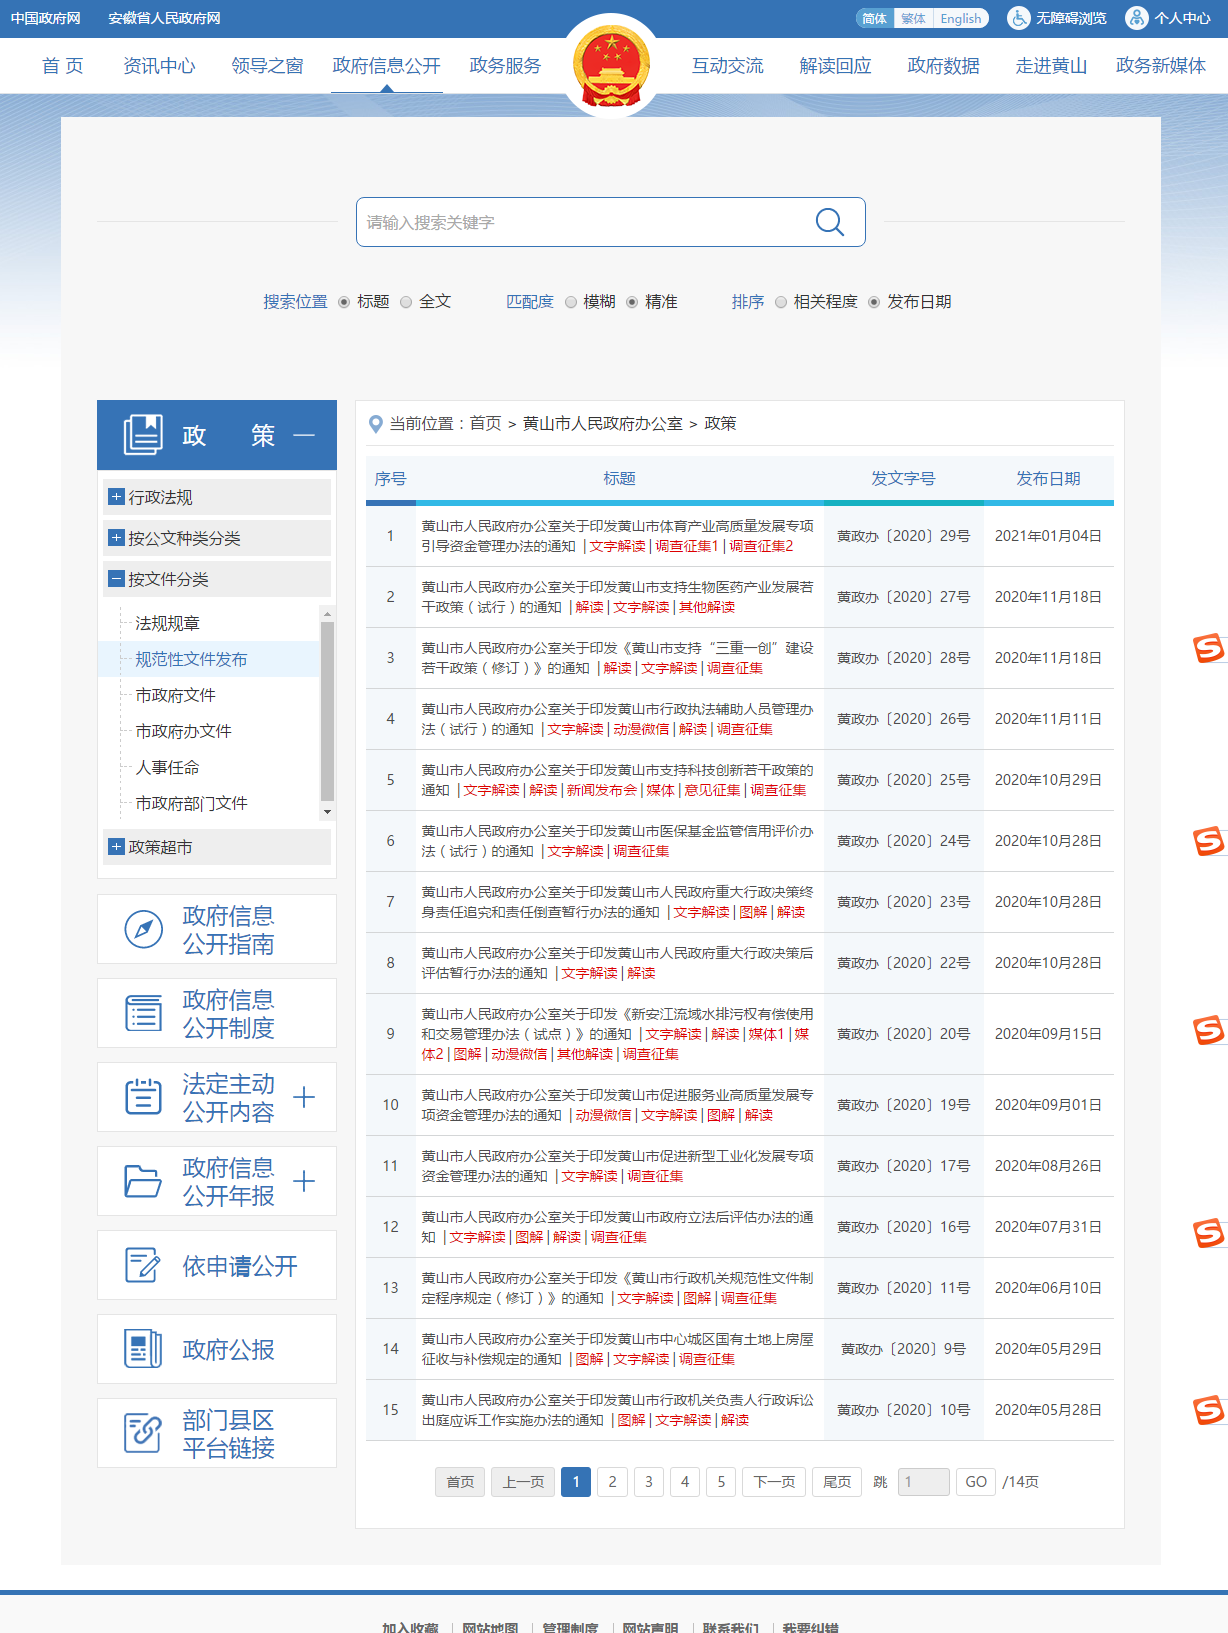Image resolution: width=1228 pixels, height=1633 pixels.
Task: Open the 依申请公开 edit icon
Action: pyautogui.click(x=143, y=1265)
